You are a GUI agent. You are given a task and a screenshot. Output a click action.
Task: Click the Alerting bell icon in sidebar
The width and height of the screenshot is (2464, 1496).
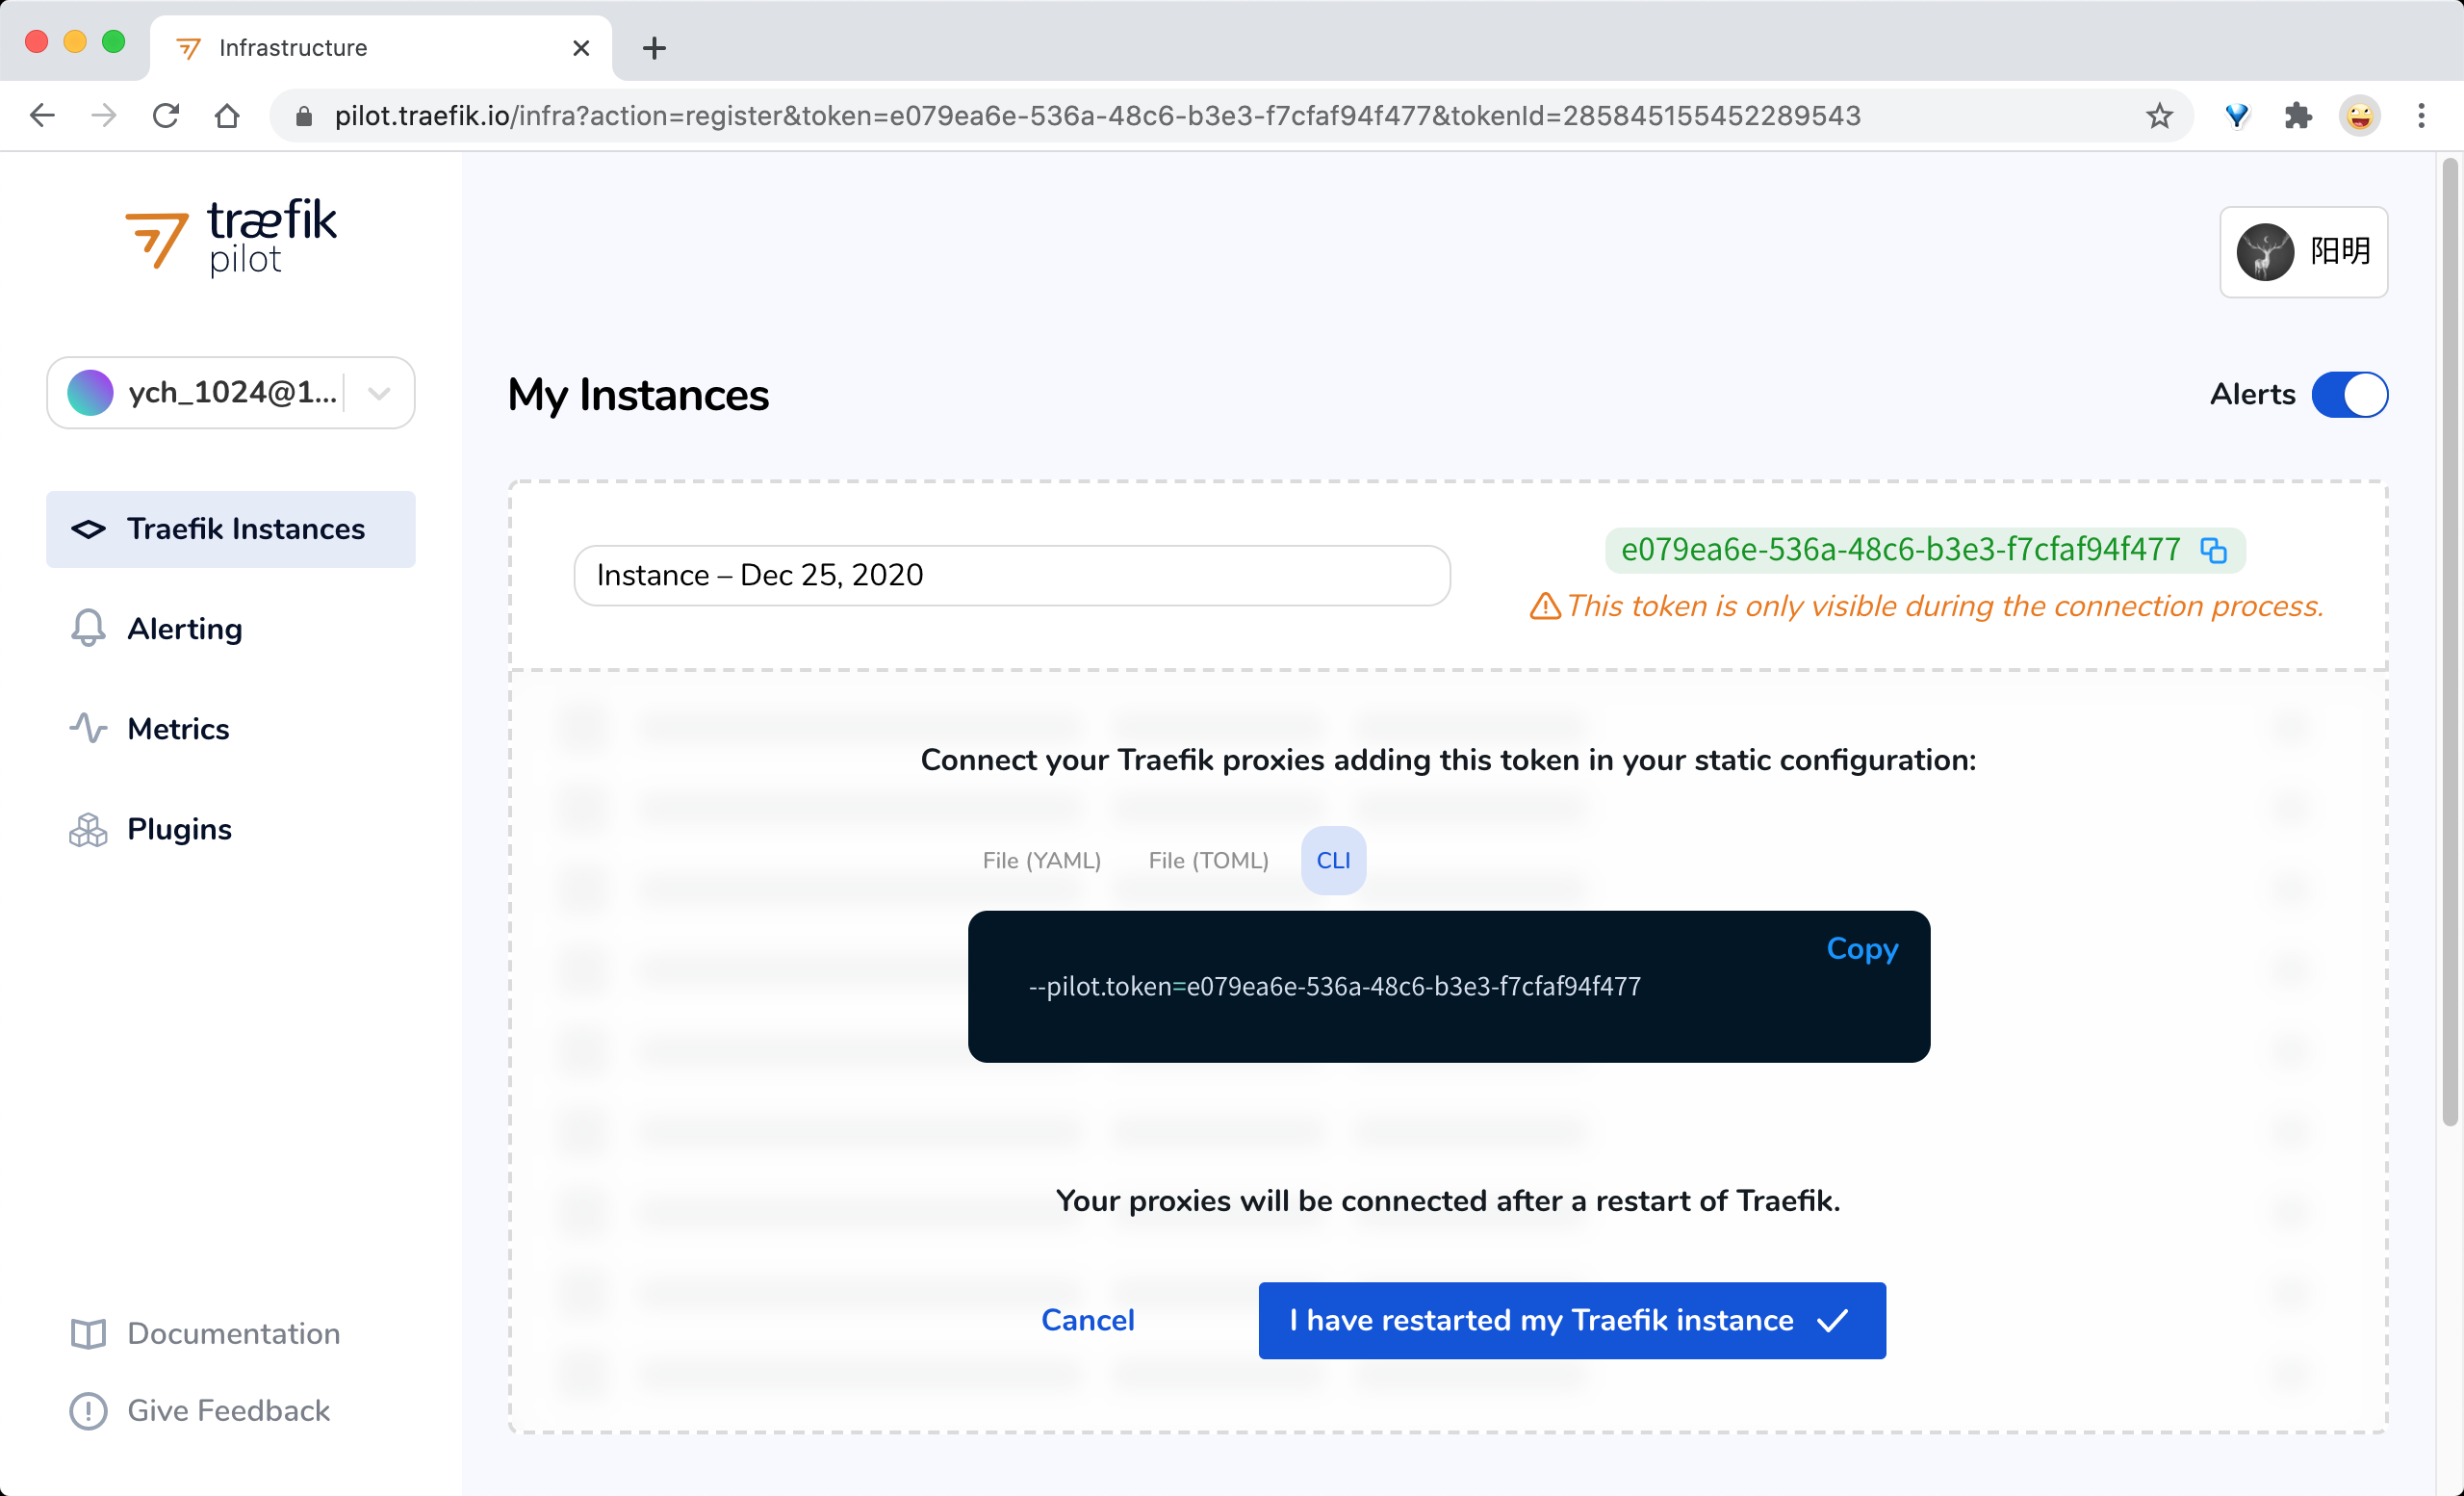point(88,628)
